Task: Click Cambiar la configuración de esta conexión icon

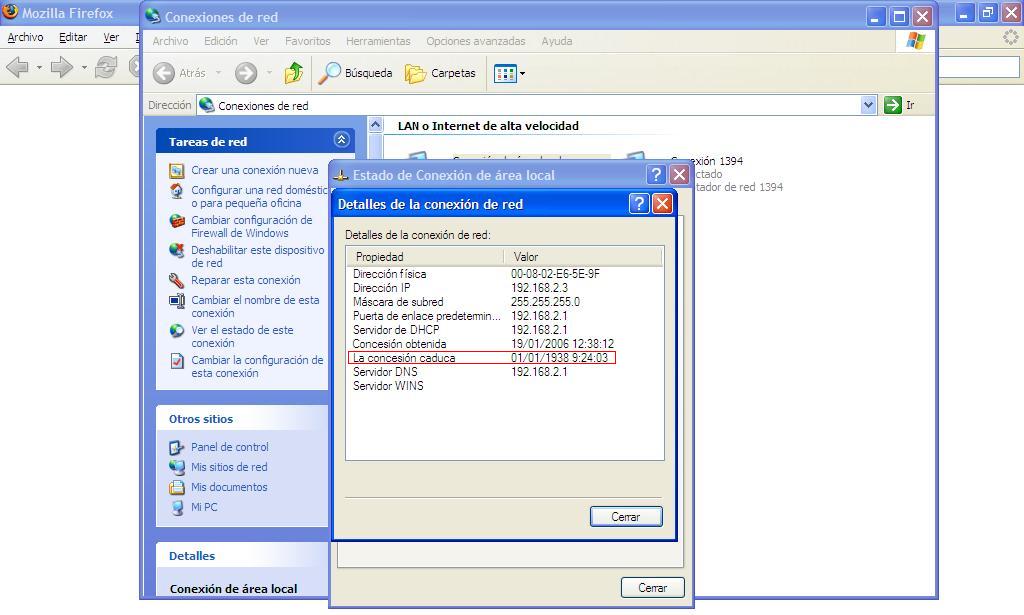Action: point(177,361)
